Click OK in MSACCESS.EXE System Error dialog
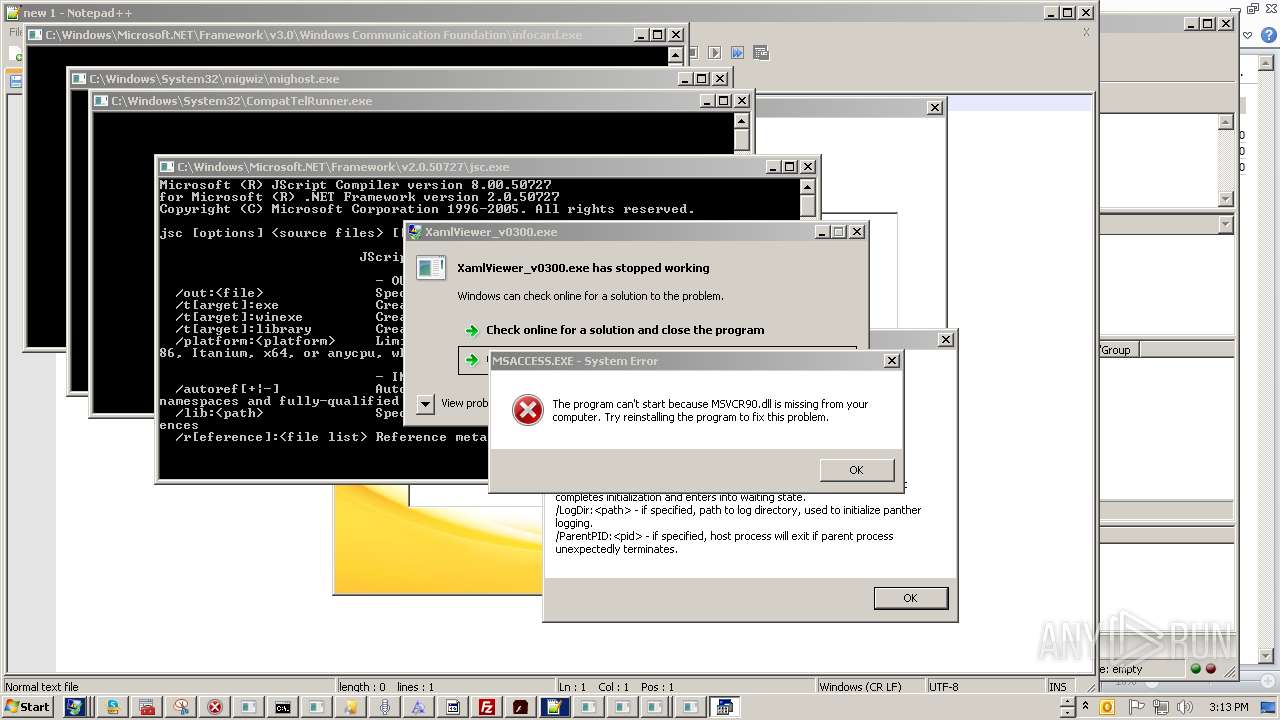The image size is (1280, 720). pos(856,470)
